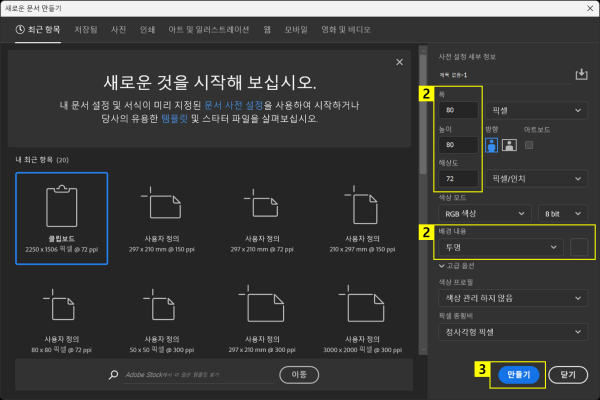Screen dimensions: 600x400
Task: Click the save preset icon beside document name
Action: pyautogui.click(x=581, y=74)
